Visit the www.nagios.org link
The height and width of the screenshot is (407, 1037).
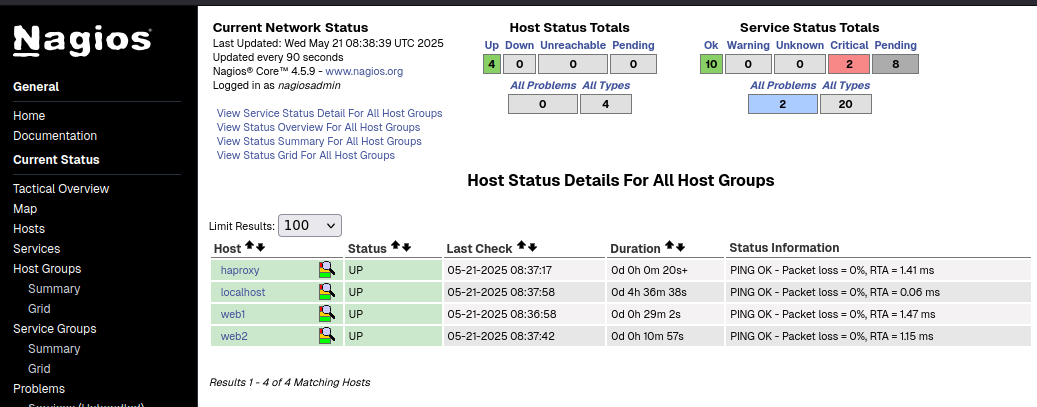tap(364, 71)
